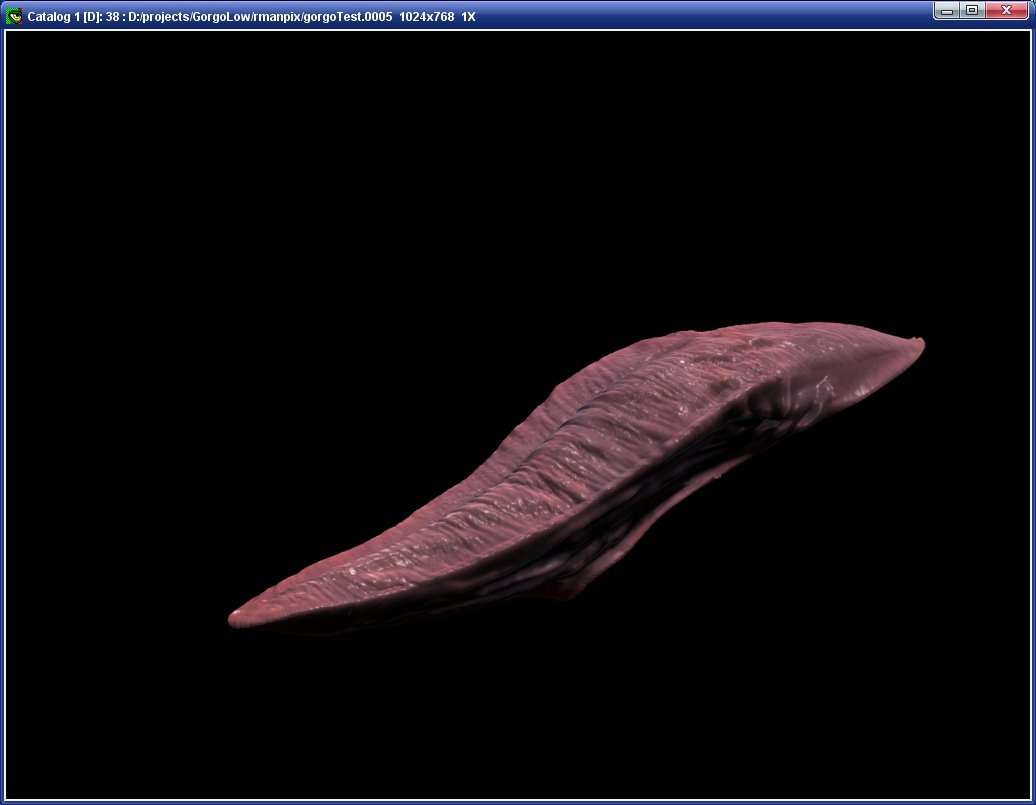This screenshot has width=1036, height=805.
Task: Click the 1X zoom indicator in the title bar
Action: coord(468,17)
